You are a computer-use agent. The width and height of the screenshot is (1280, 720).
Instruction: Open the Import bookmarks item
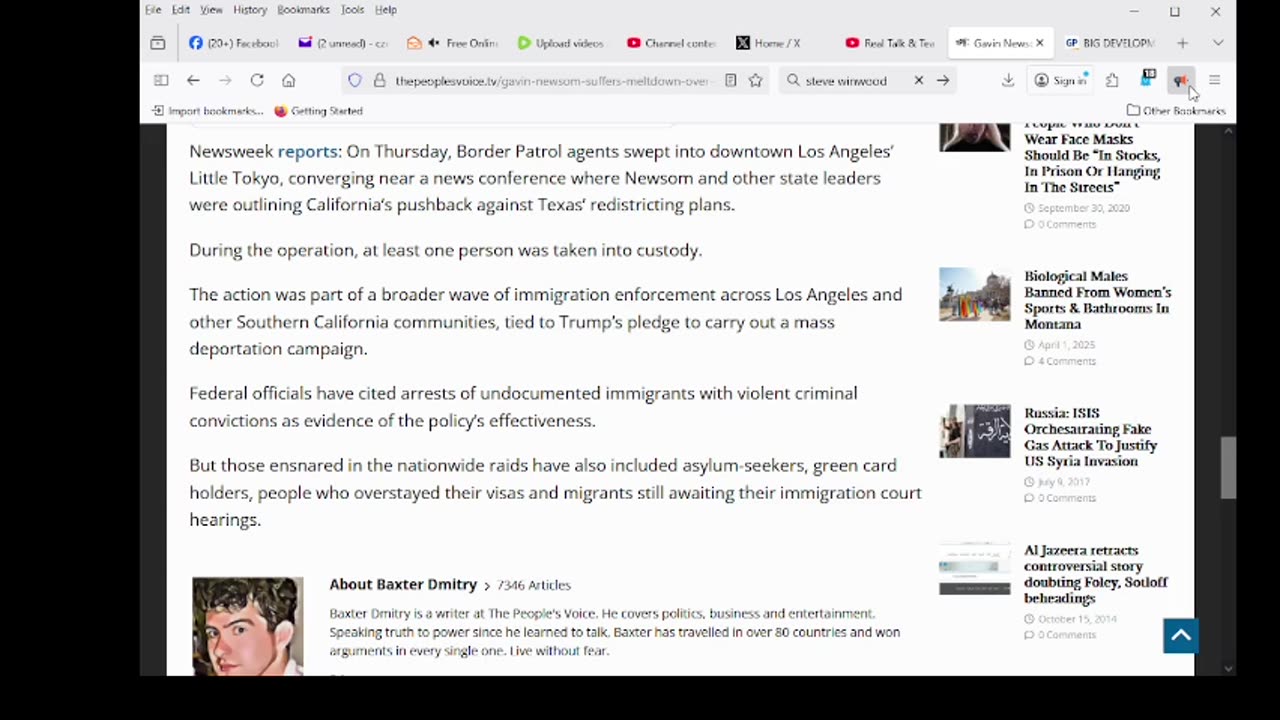click(x=208, y=111)
